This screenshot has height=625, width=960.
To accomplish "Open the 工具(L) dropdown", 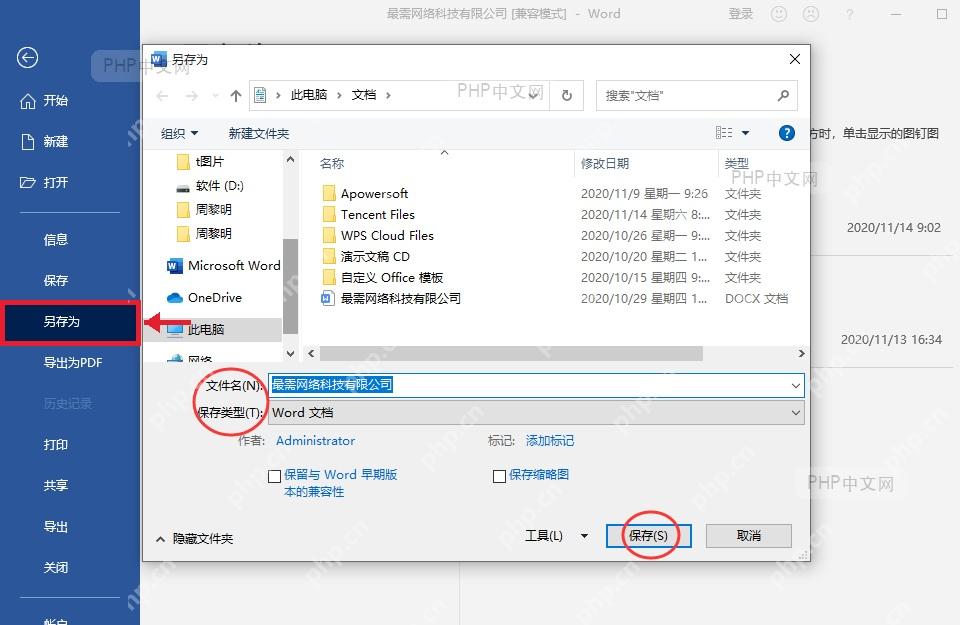I will [556, 536].
